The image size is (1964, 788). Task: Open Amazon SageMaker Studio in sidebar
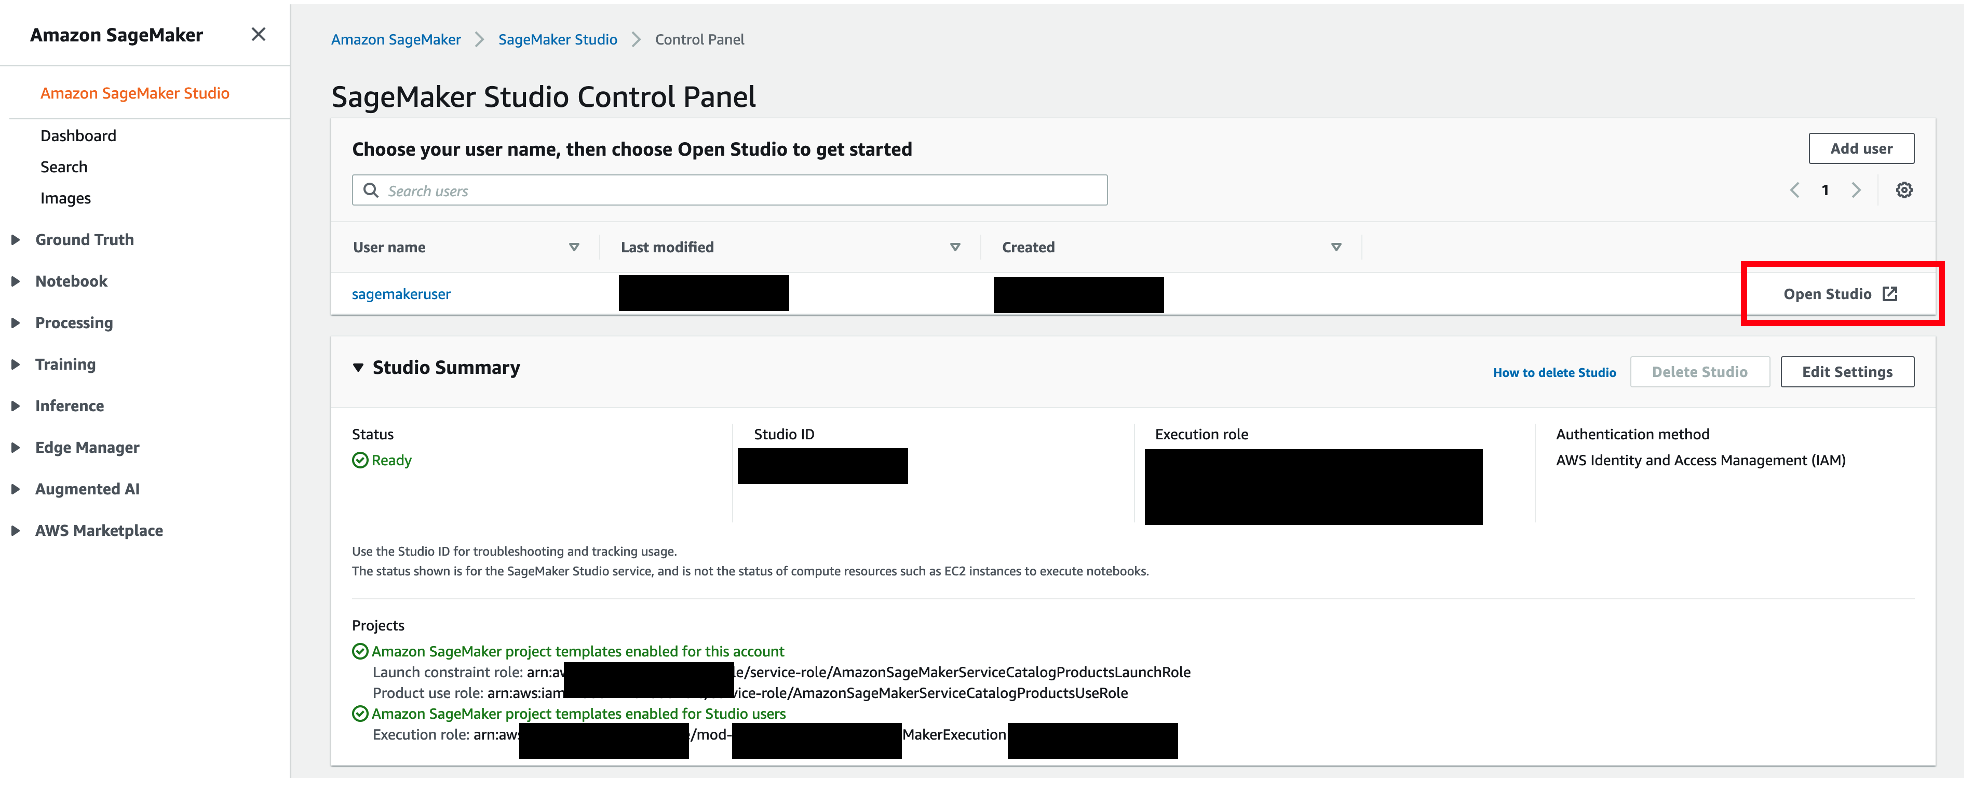[135, 93]
